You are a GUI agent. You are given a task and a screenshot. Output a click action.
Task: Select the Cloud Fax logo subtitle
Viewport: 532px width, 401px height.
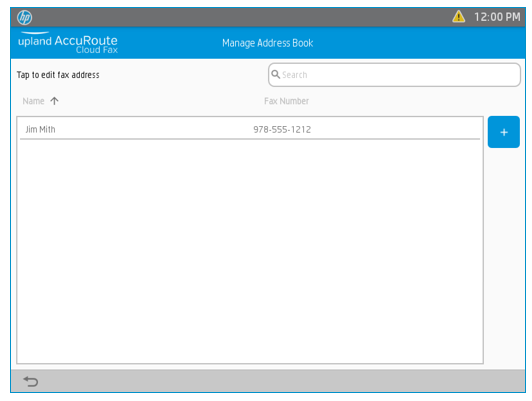pos(97,50)
